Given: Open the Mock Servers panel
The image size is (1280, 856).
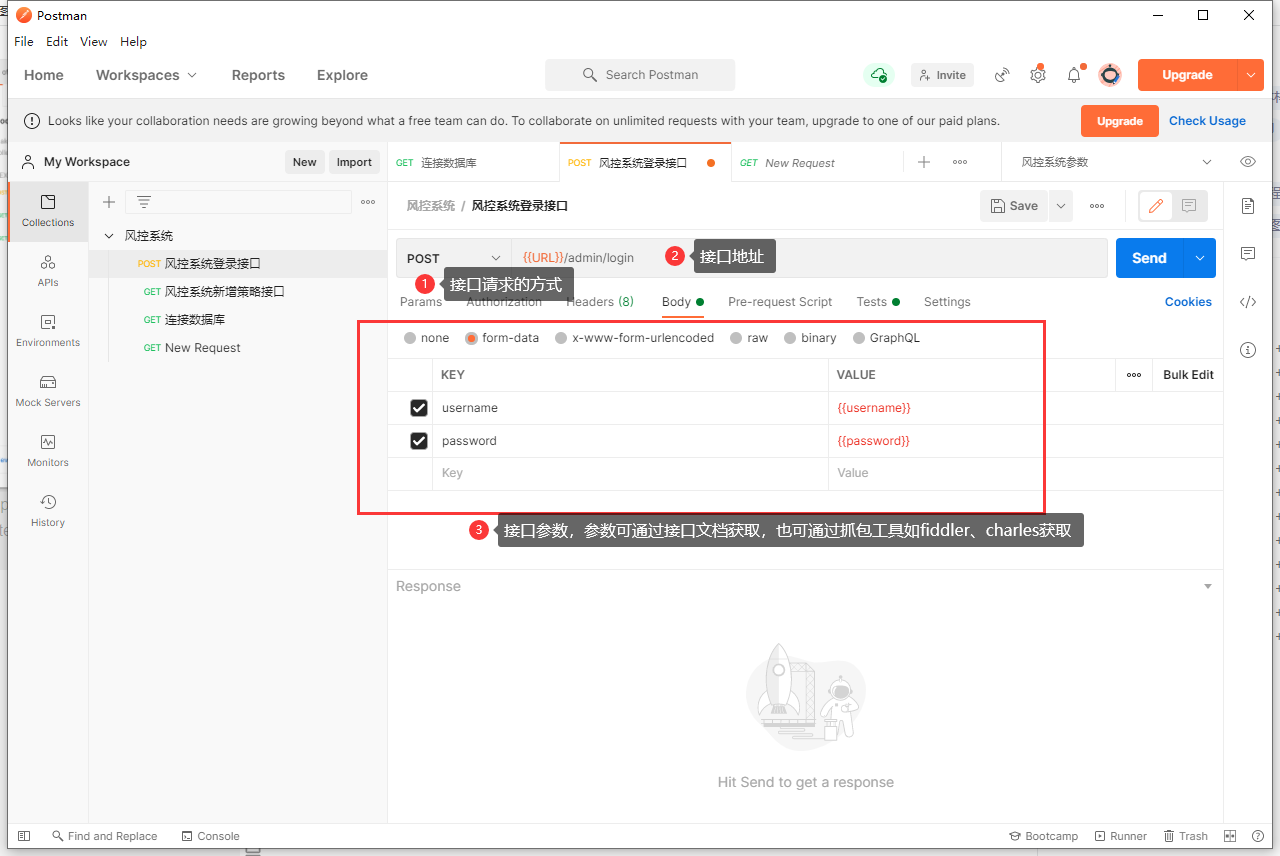Looking at the screenshot, I should click(47, 391).
